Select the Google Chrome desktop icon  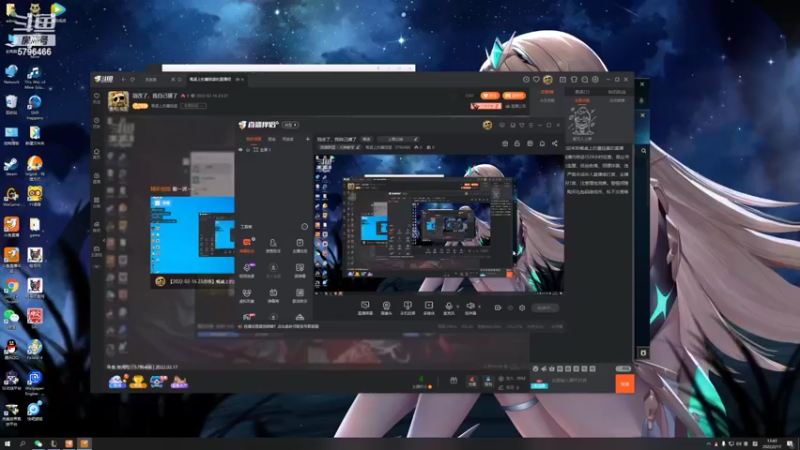[12, 289]
